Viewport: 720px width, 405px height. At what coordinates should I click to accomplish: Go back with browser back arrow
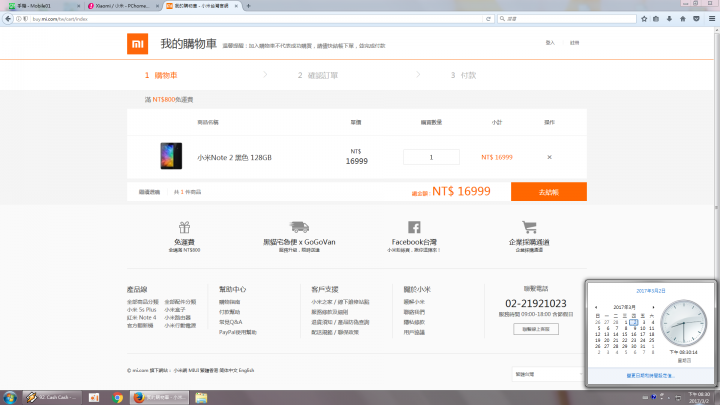pos(8,19)
